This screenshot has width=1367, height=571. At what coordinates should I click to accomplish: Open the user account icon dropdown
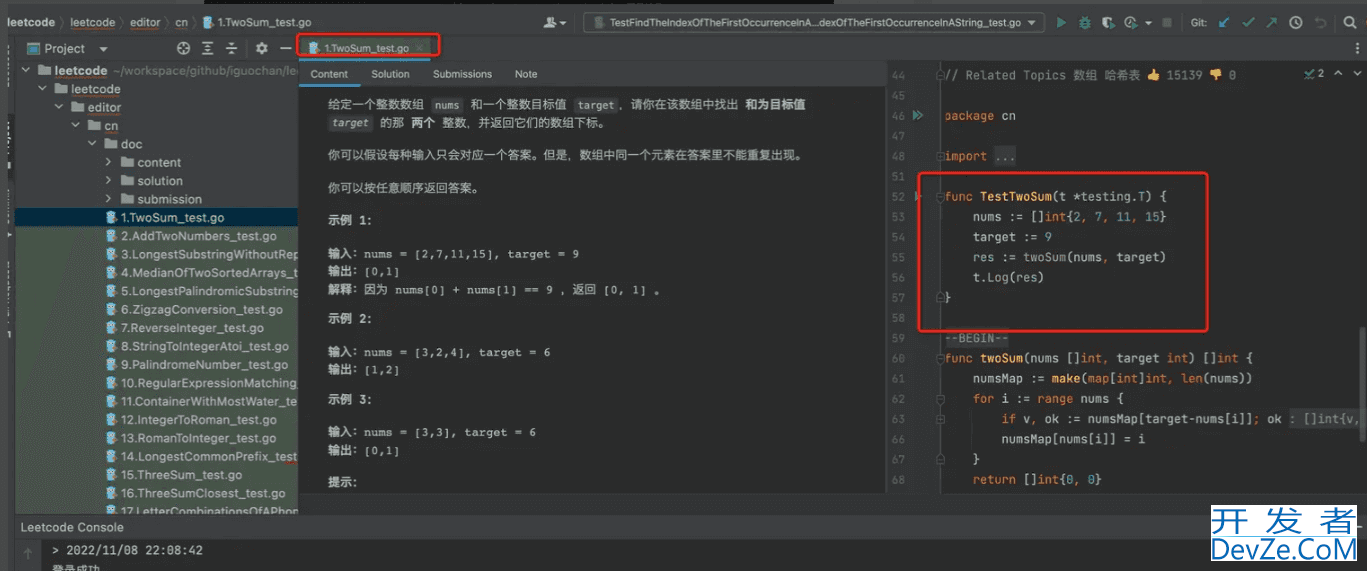coord(554,22)
